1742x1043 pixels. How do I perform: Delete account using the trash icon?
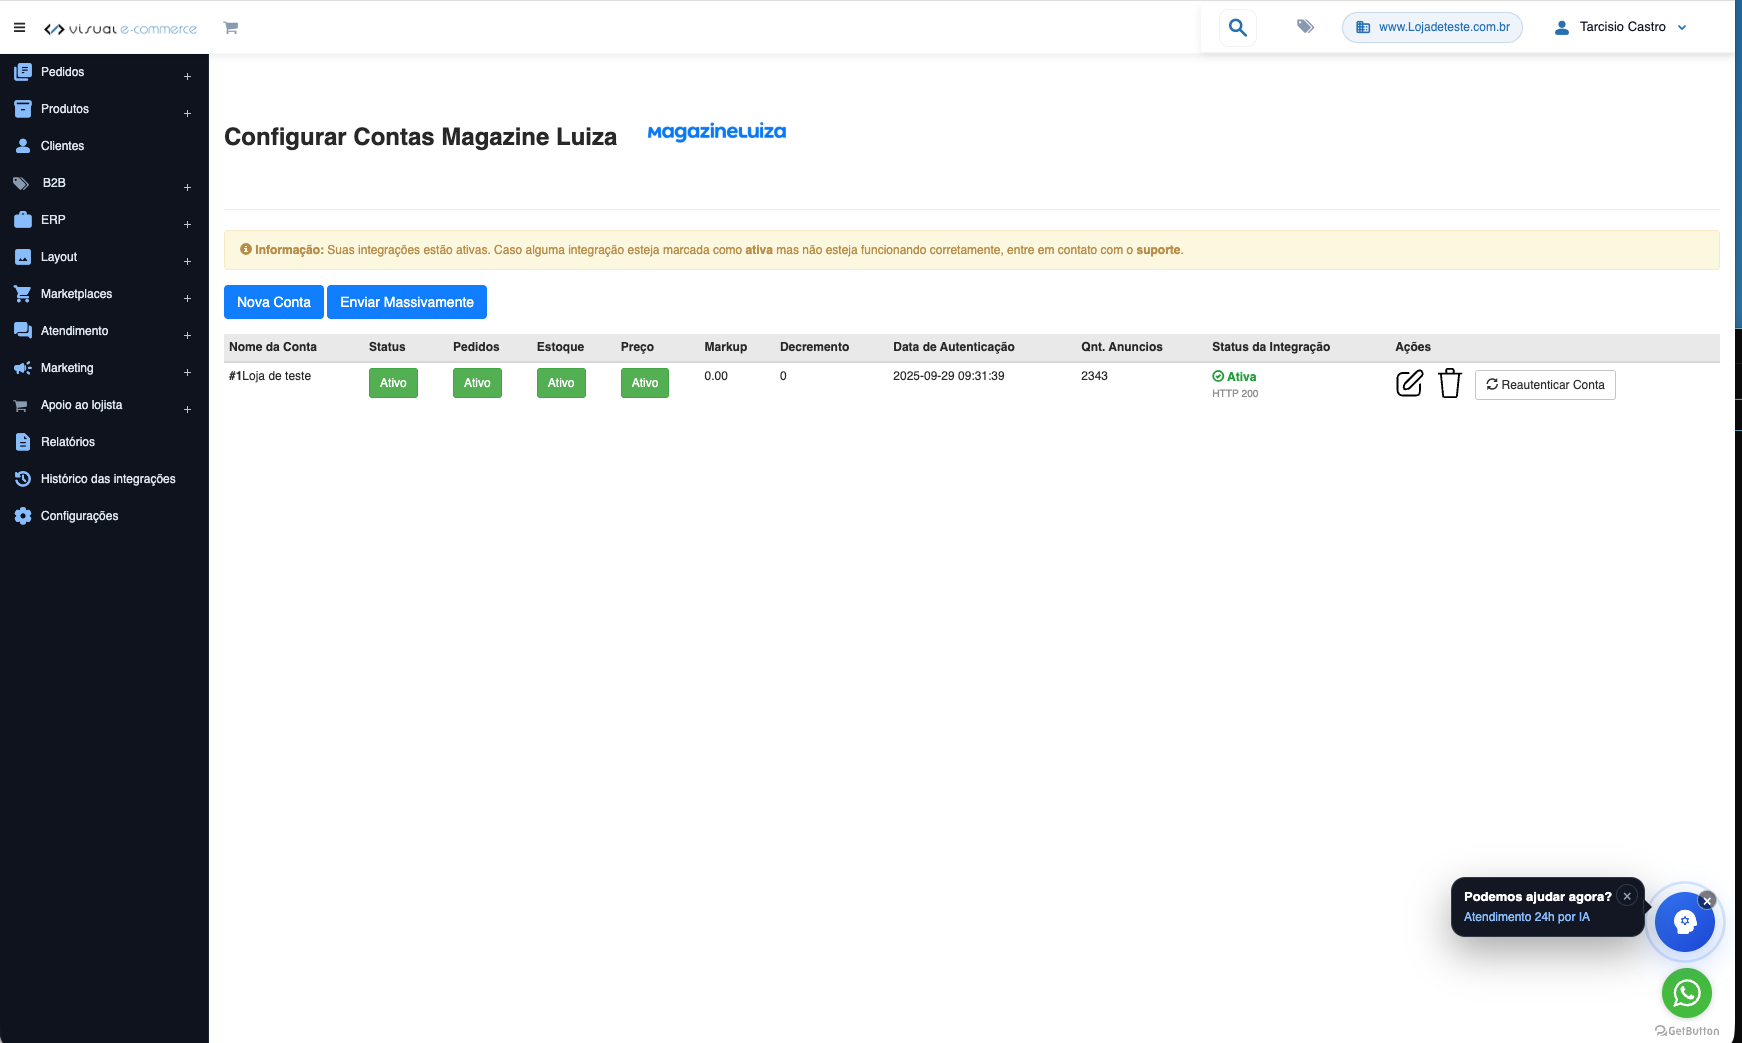[1450, 384]
